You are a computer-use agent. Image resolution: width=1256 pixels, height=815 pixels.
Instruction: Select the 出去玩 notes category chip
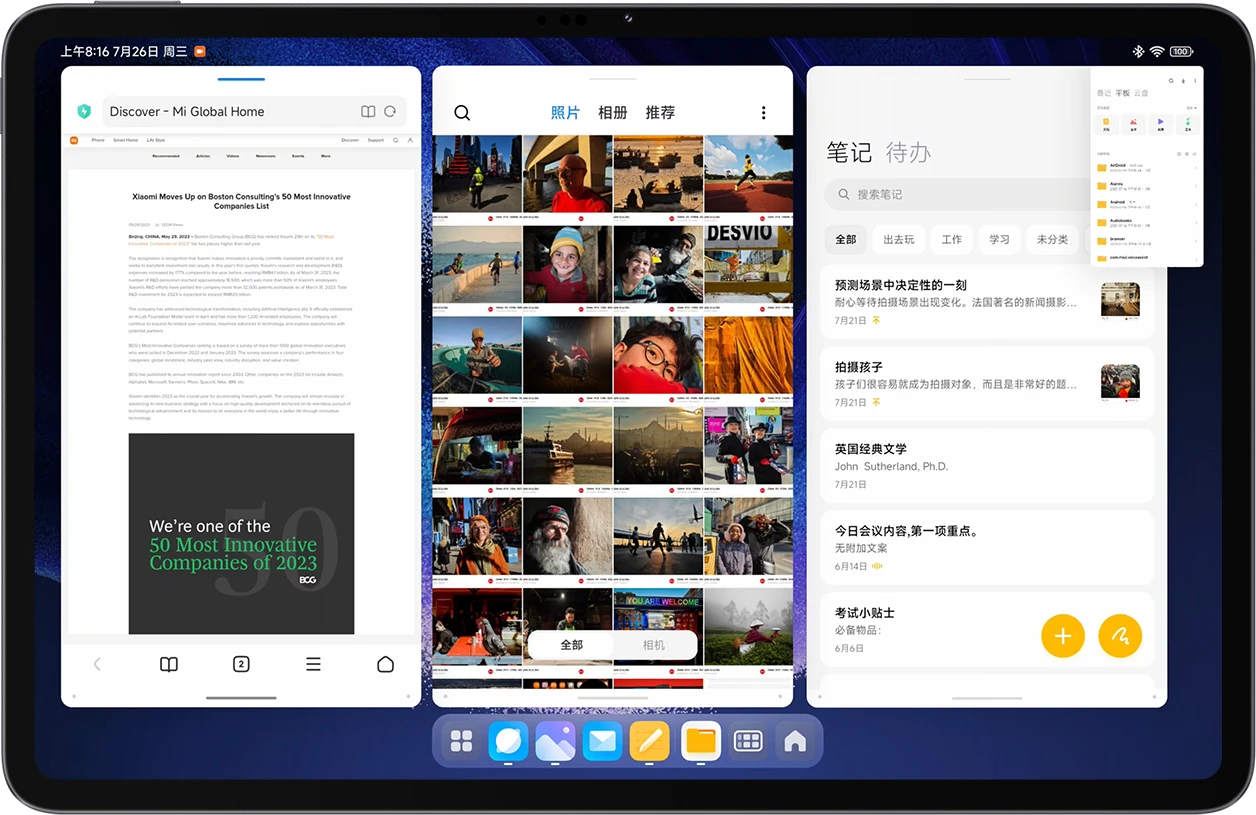tap(899, 240)
